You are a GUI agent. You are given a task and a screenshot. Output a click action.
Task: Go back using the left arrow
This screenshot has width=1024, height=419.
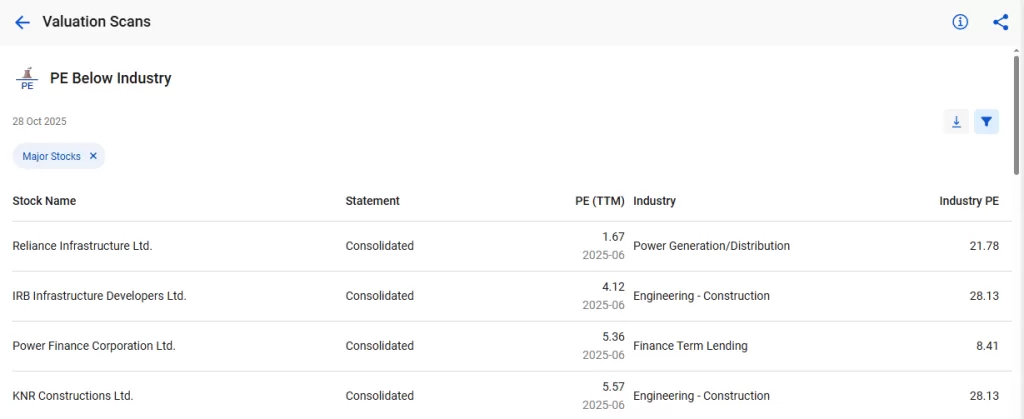[22, 22]
